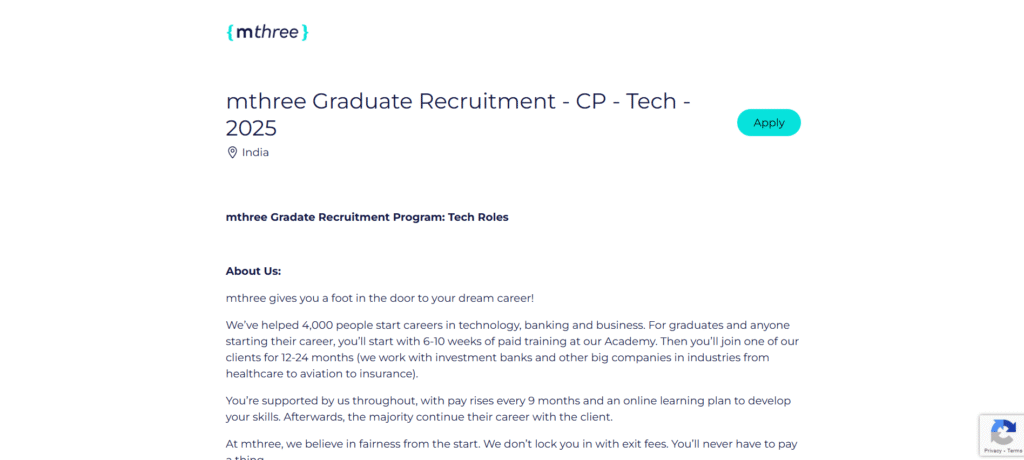Click the mthree logo in the header
This screenshot has height=460, width=1024.
tap(267, 32)
